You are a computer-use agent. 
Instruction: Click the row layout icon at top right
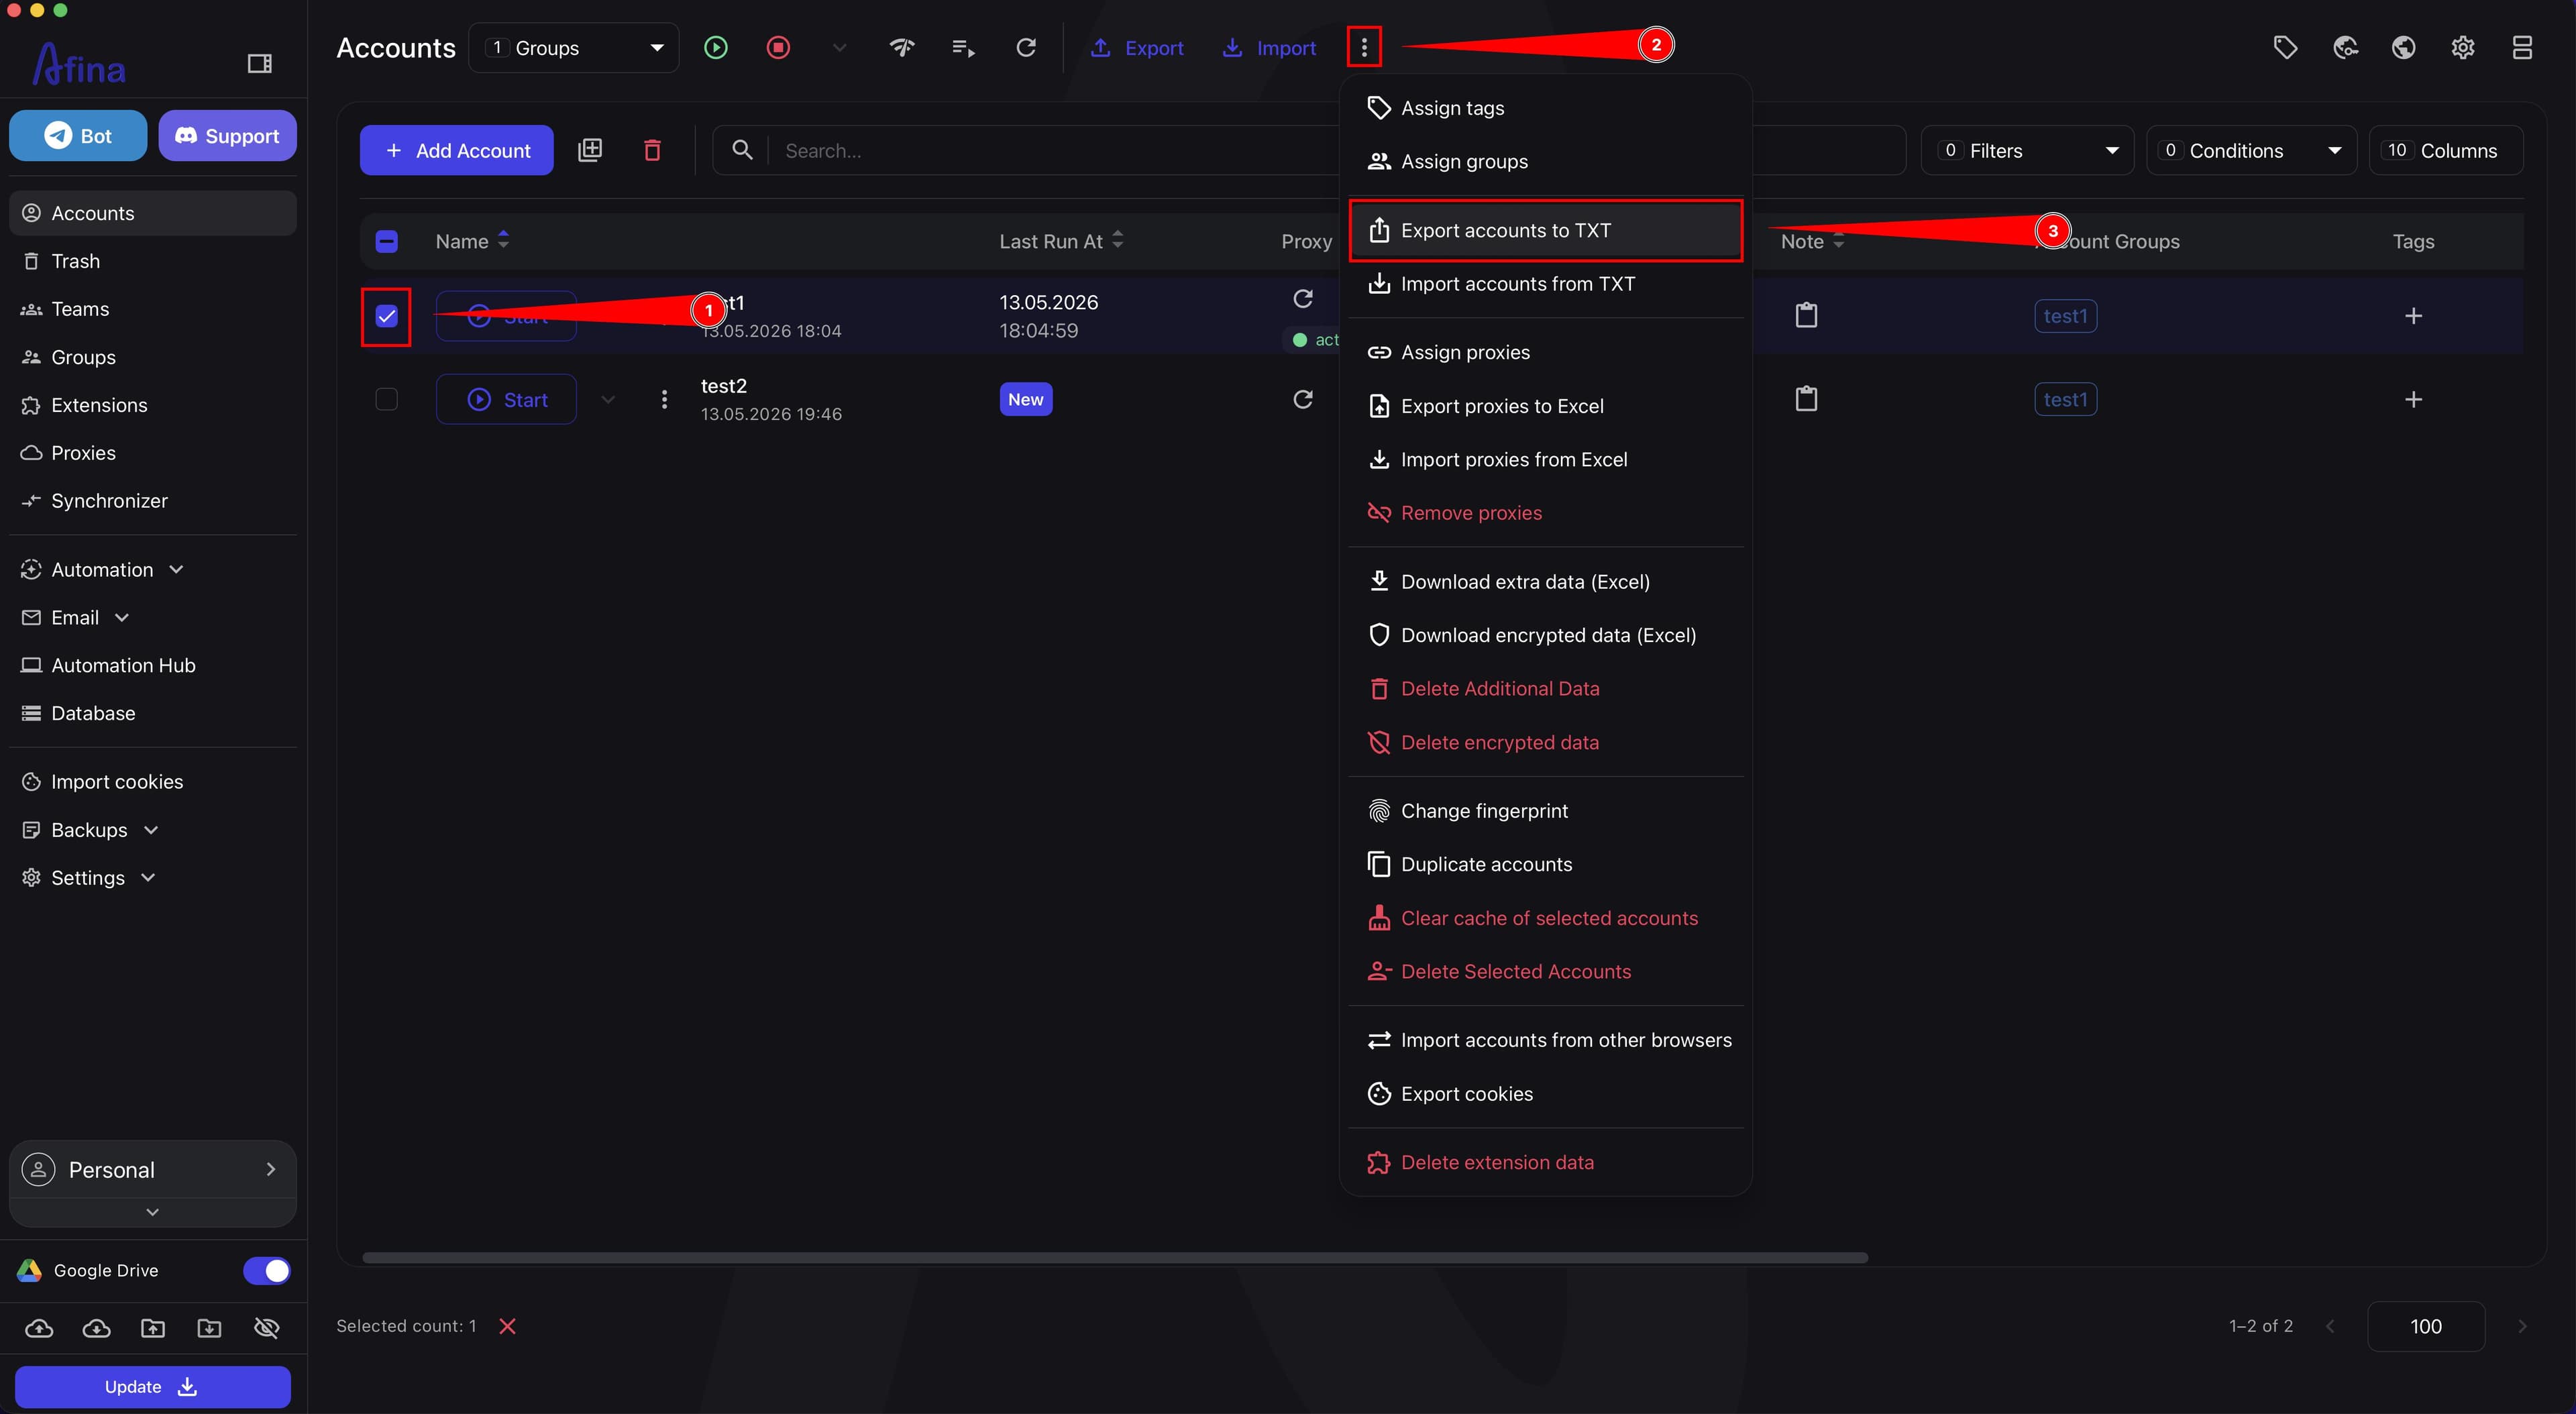(2522, 47)
